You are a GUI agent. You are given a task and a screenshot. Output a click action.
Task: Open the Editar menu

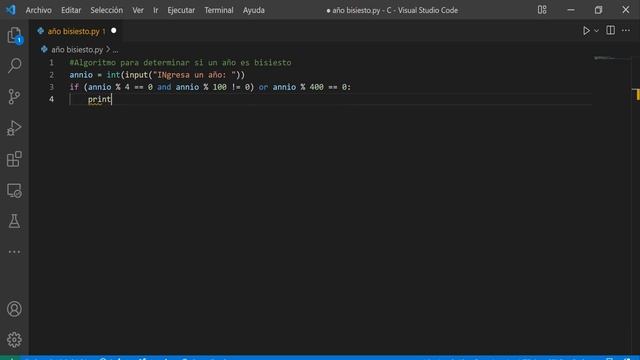[x=71, y=10]
